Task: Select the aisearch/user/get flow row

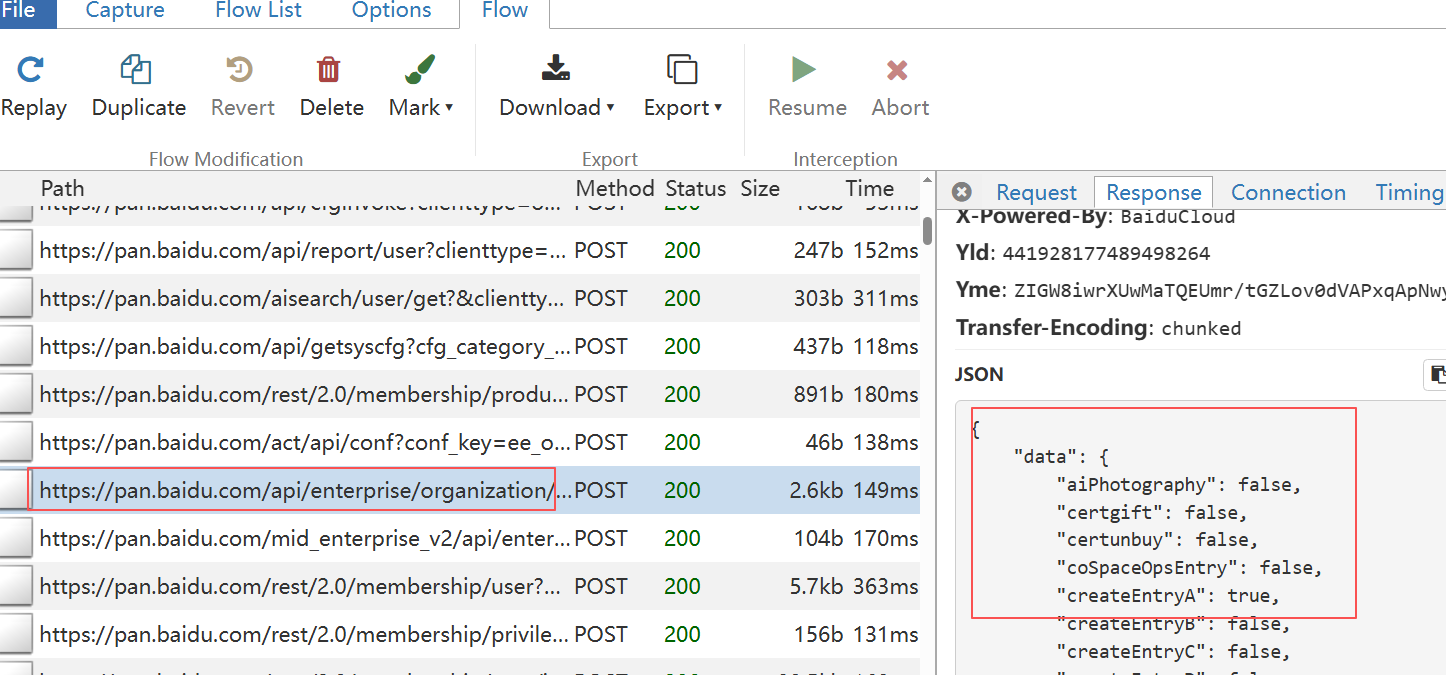Action: 460,298
